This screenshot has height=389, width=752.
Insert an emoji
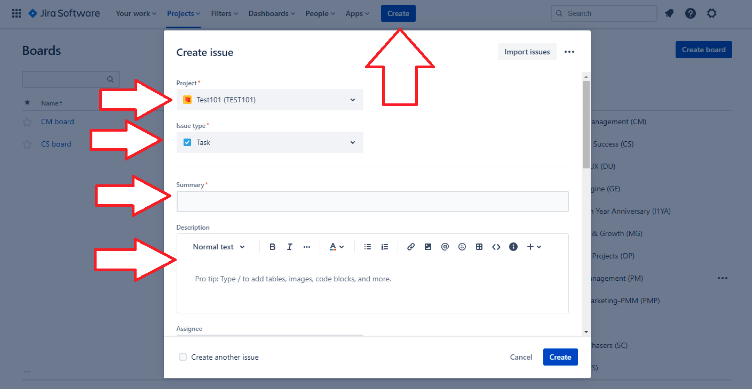pyautogui.click(x=462, y=247)
